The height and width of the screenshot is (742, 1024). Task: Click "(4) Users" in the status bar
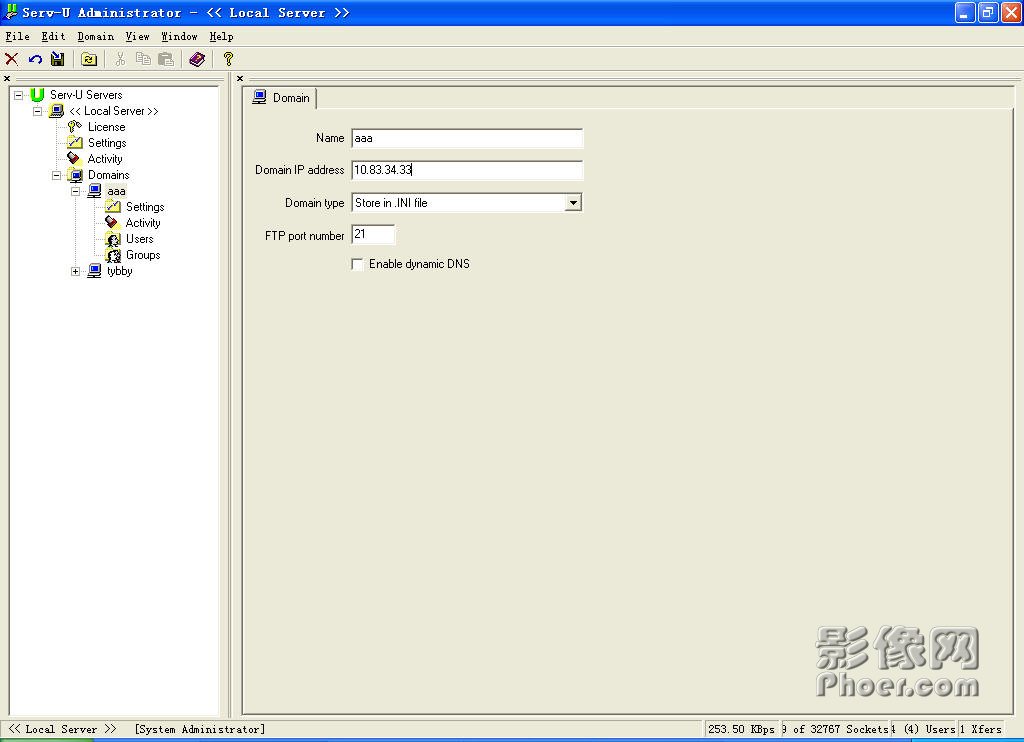(x=929, y=729)
